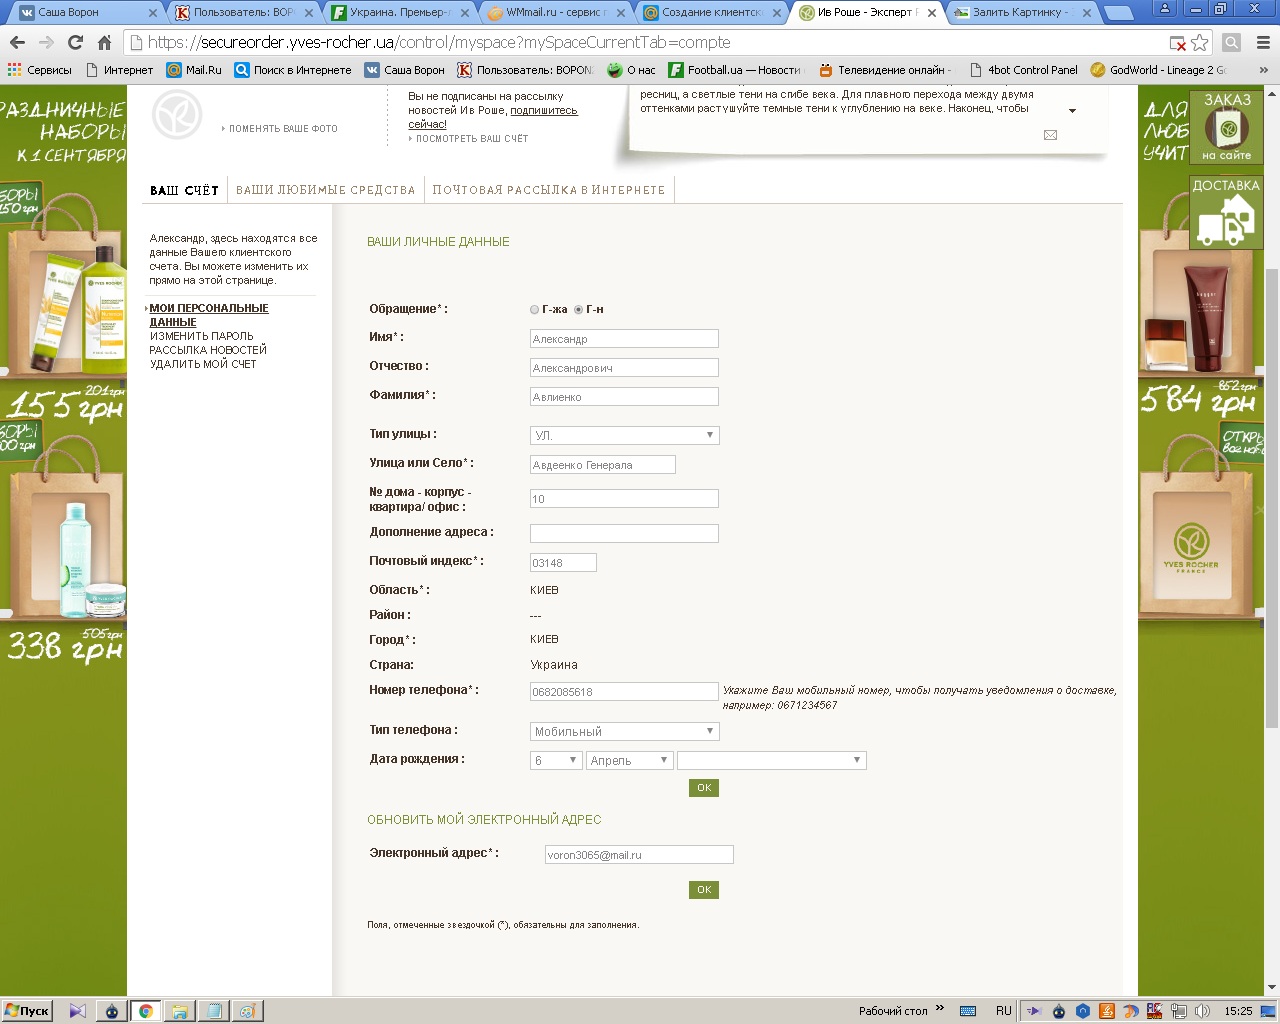Switch to ВАШИ ЛЮБИМЫЕ СРЕДСТВА tab
The width and height of the screenshot is (1280, 1024).
pos(325,190)
